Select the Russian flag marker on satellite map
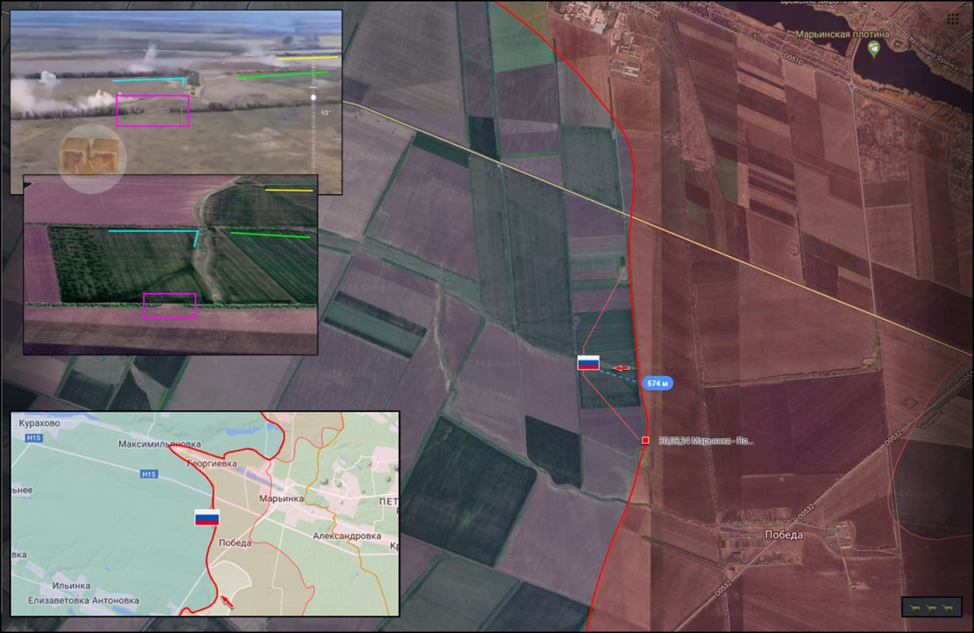 coord(588,363)
